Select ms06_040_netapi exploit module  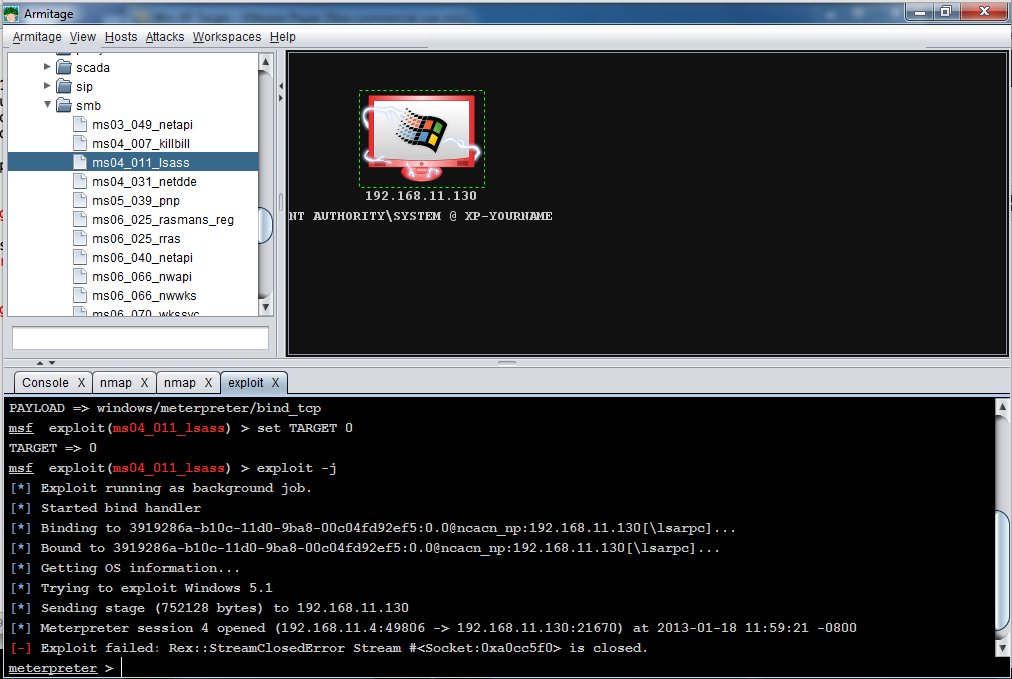coord(142,258)
